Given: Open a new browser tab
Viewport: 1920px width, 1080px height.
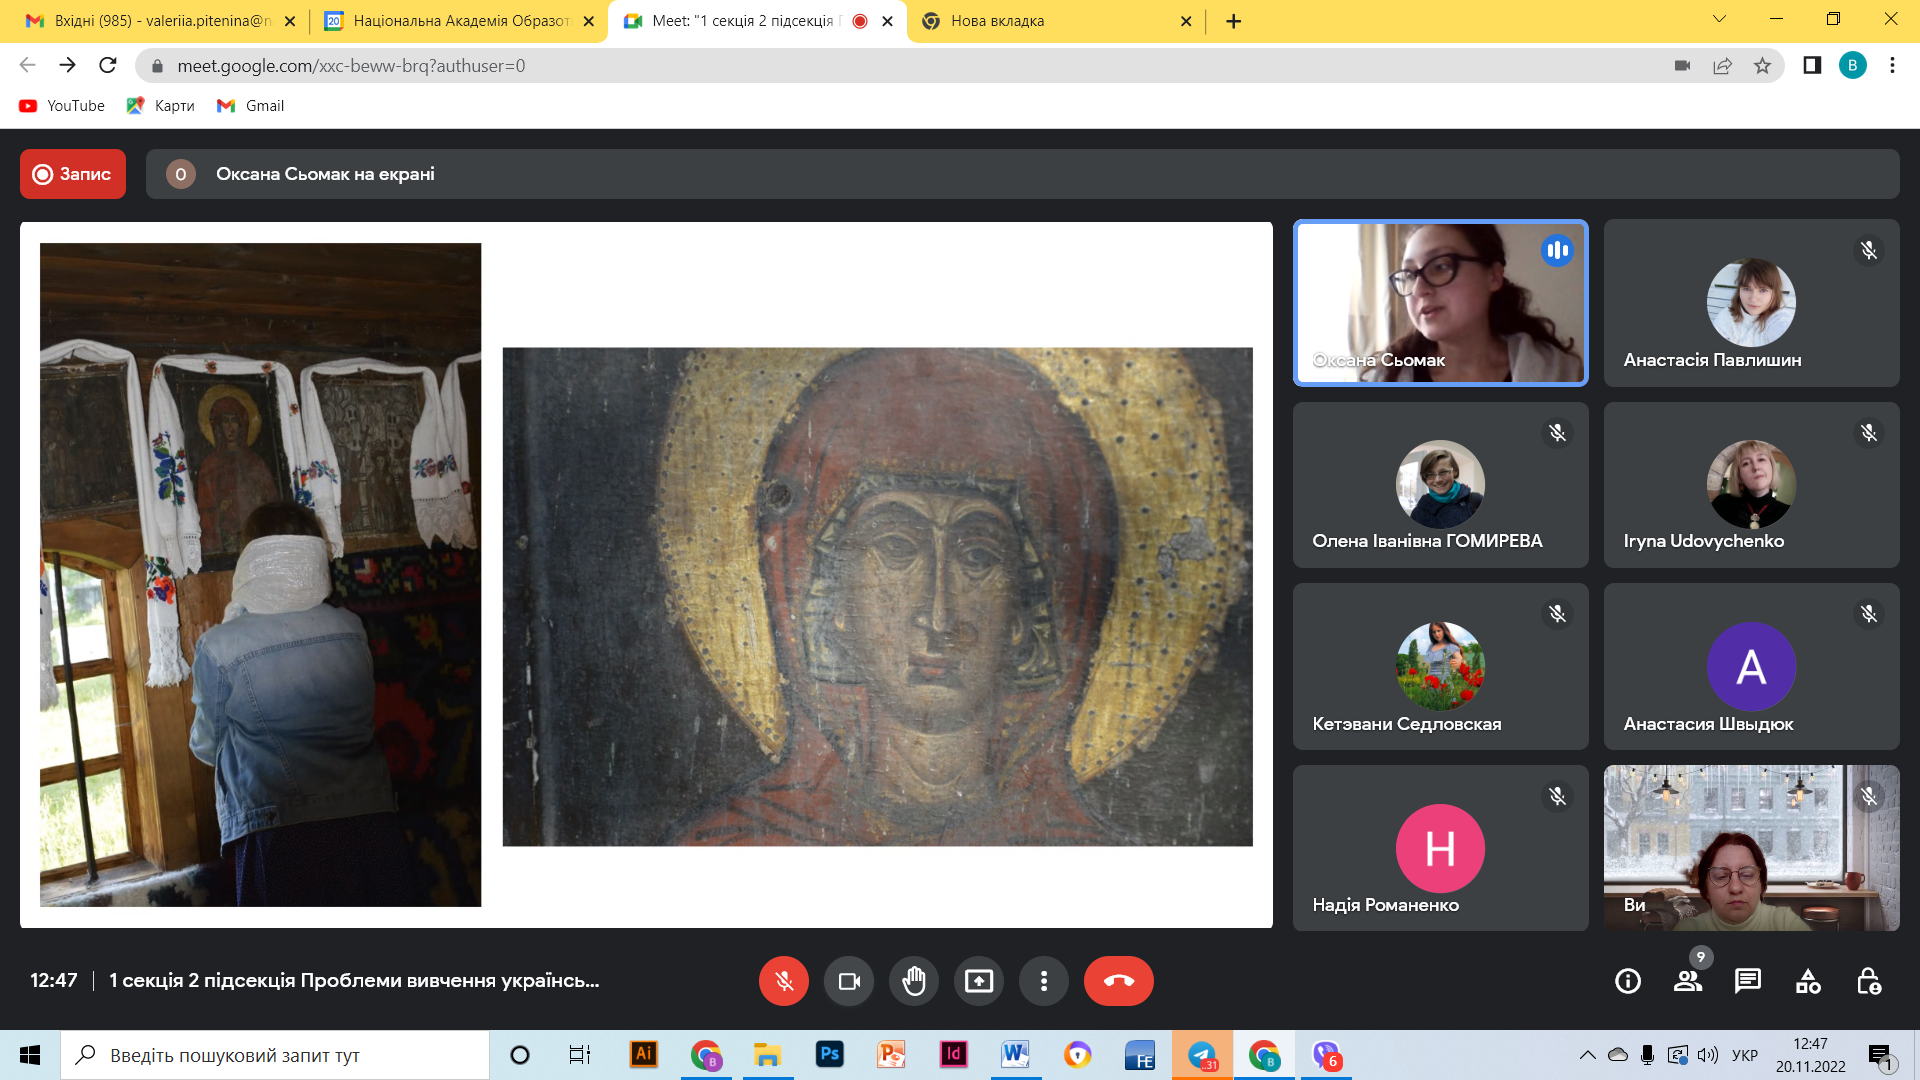Looking at the screenshot, I should 1234,21.
